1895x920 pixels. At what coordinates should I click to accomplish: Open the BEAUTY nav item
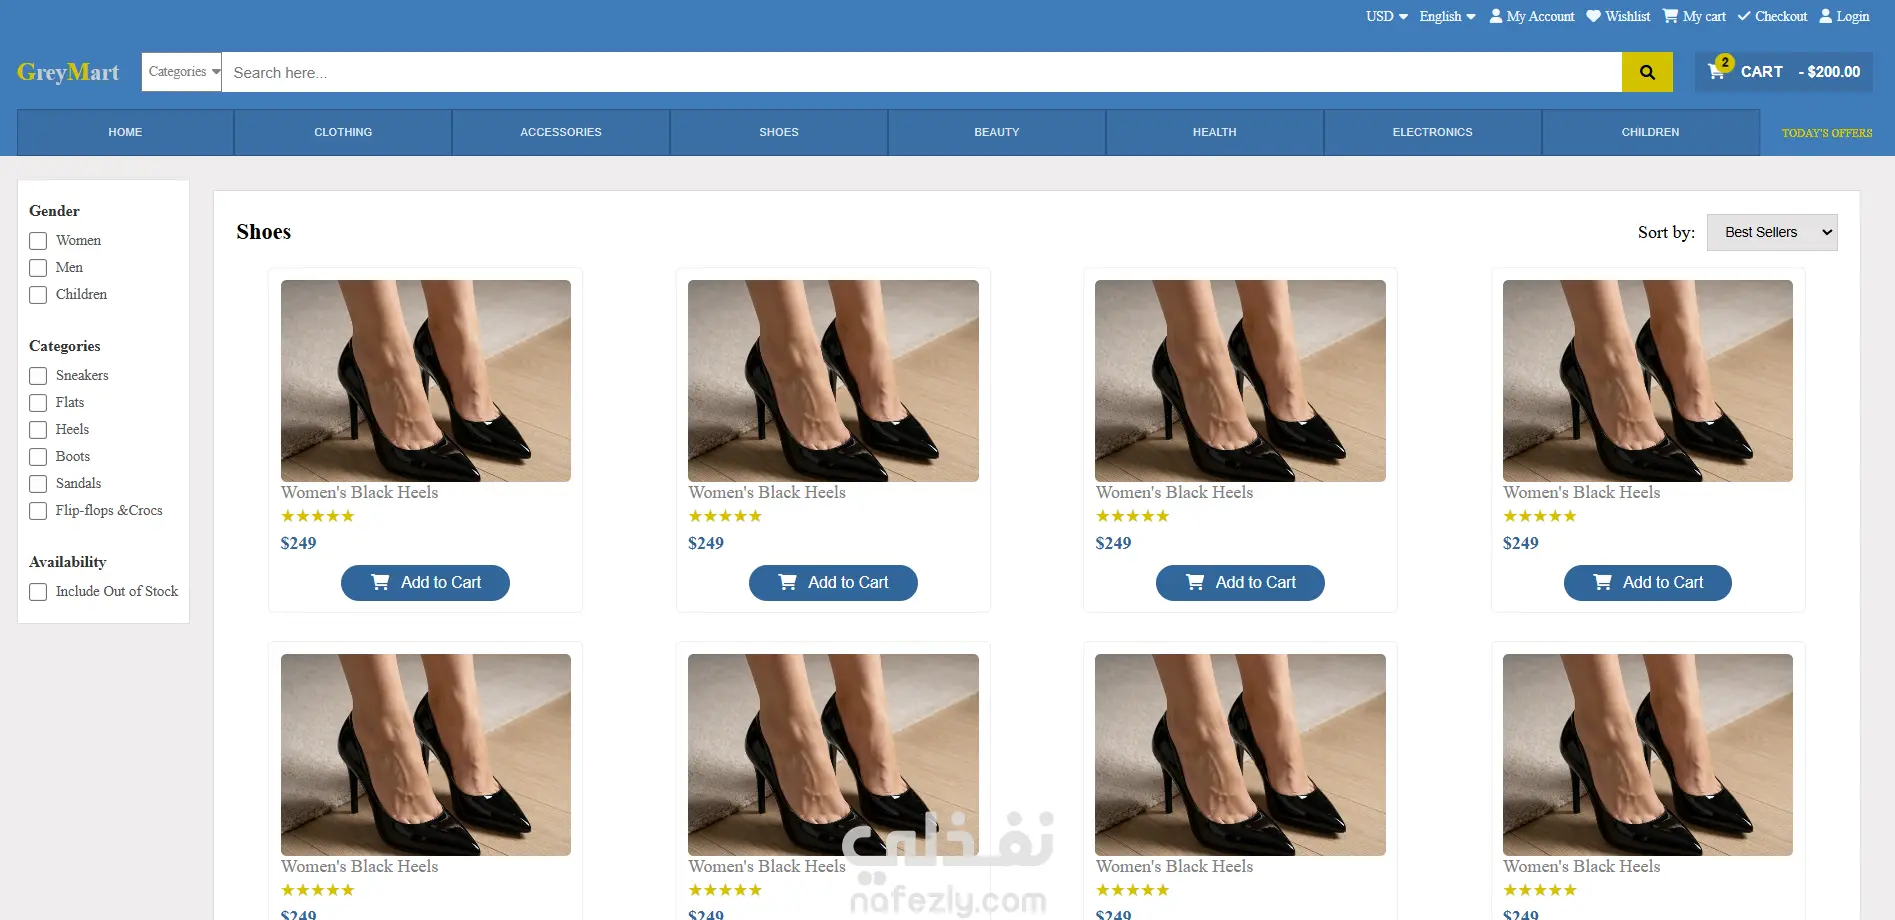pos(997,132)
